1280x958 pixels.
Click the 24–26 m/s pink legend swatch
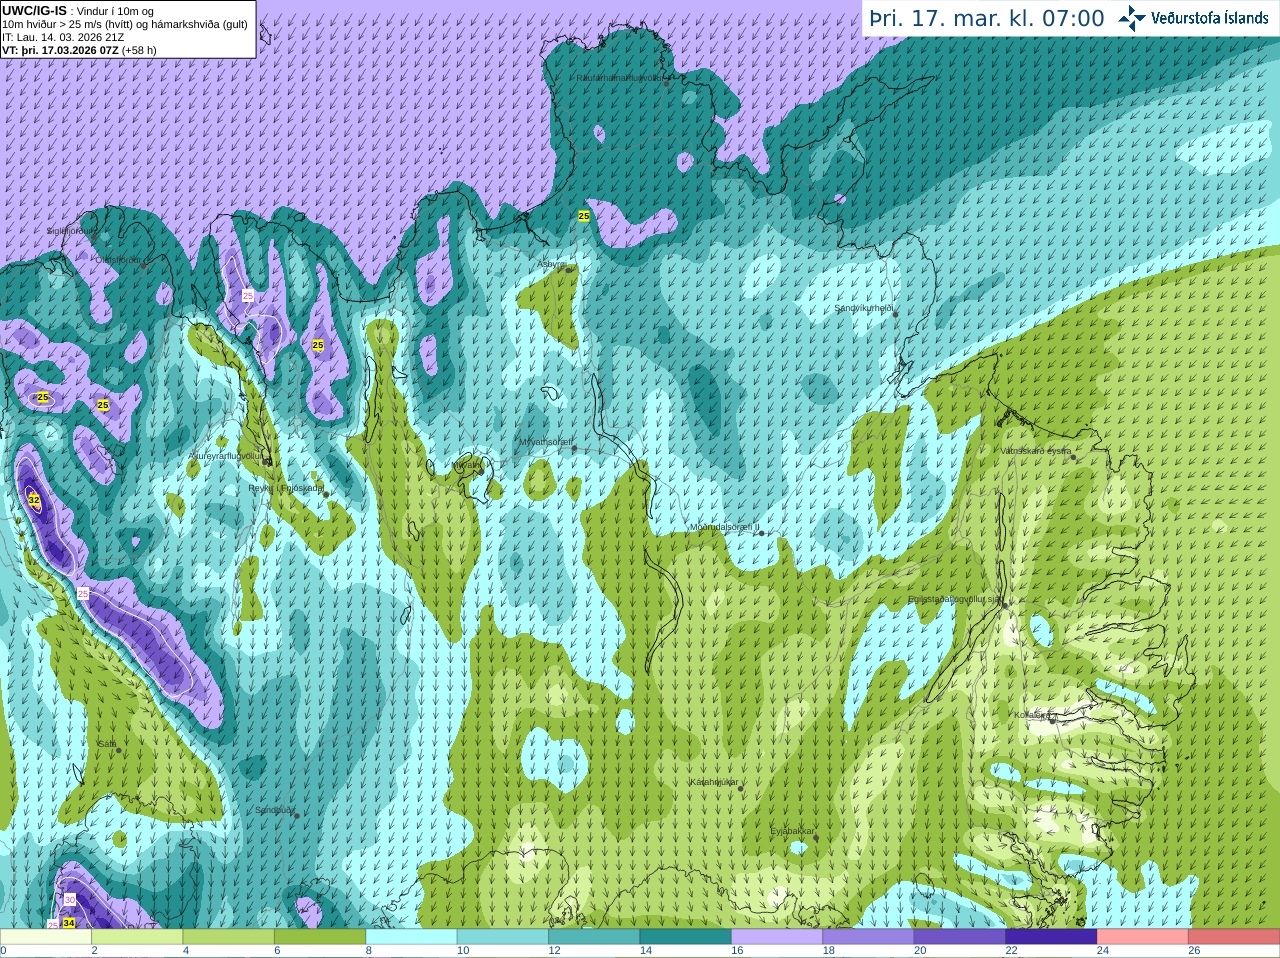[x=1142, y=937]
